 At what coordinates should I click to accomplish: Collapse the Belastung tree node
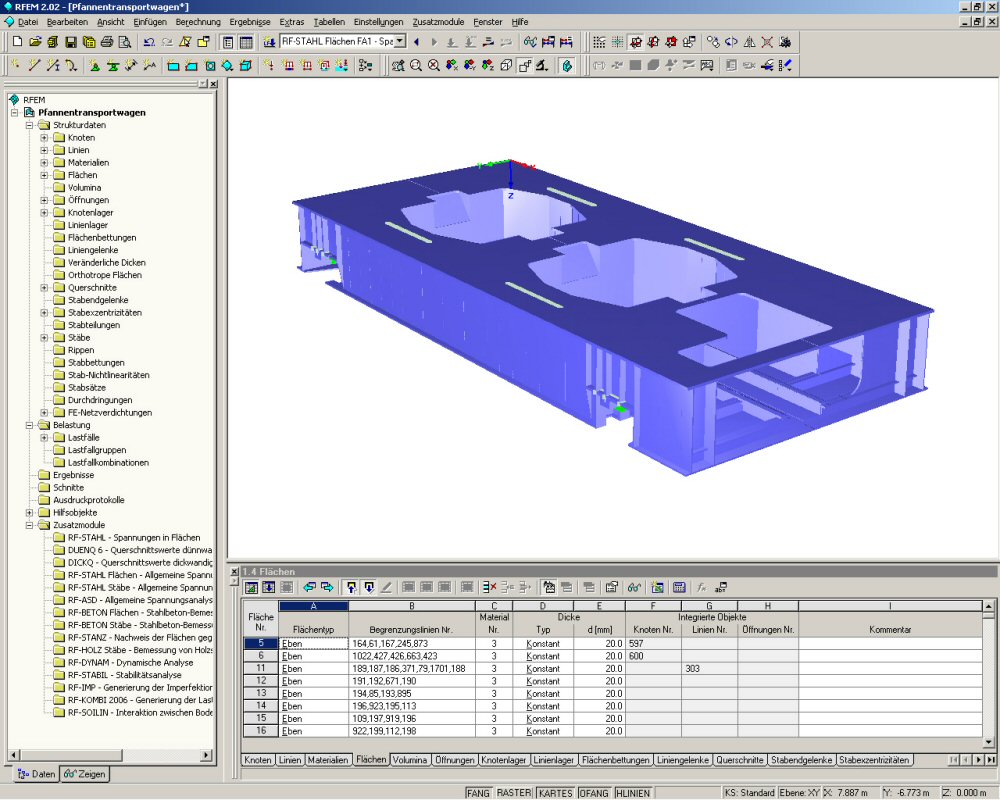click(x=29, y=425)
